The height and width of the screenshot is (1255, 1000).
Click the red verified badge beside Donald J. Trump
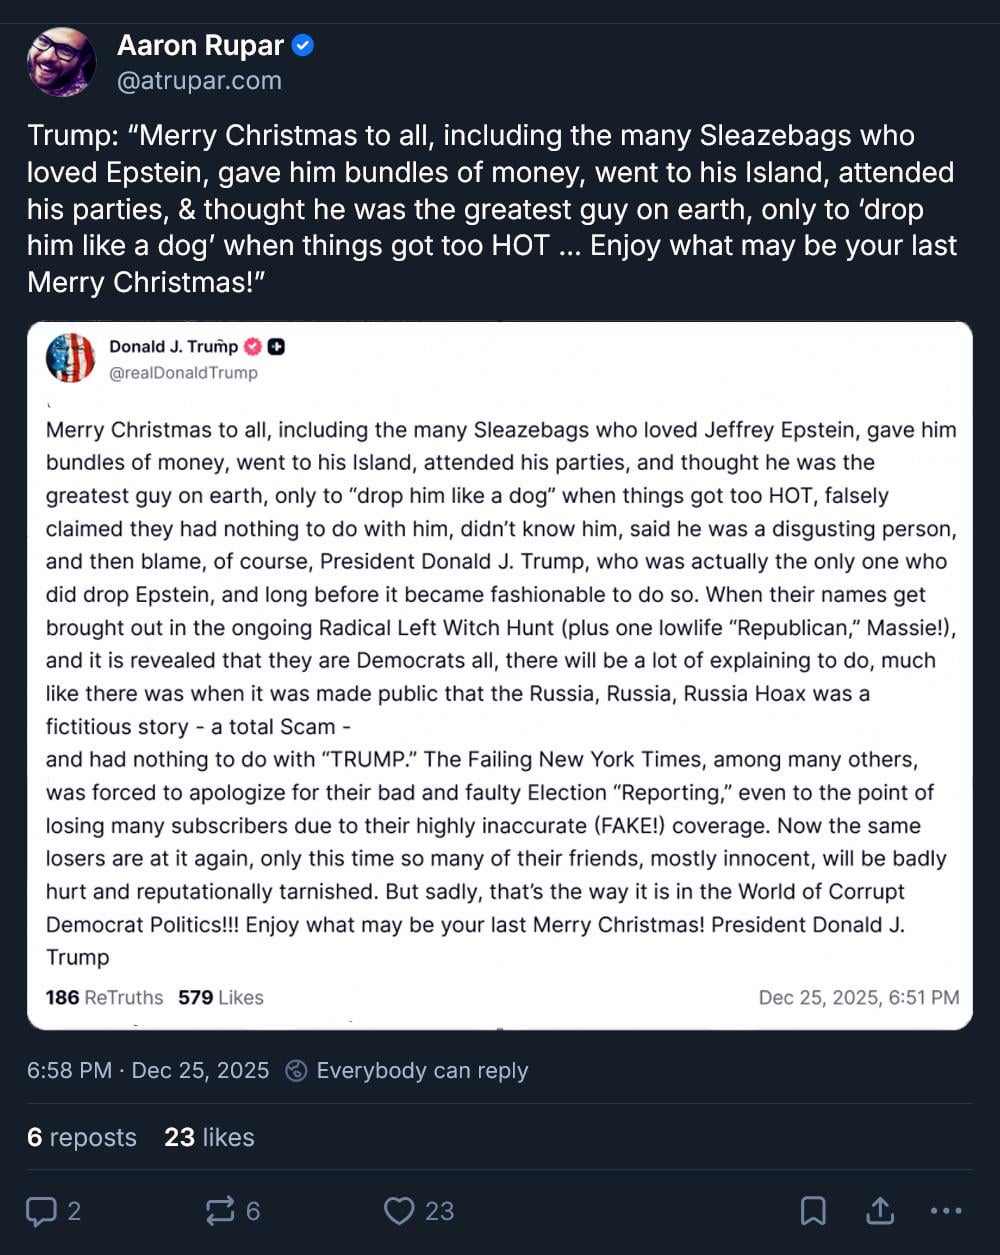click(x=254, y=346)
